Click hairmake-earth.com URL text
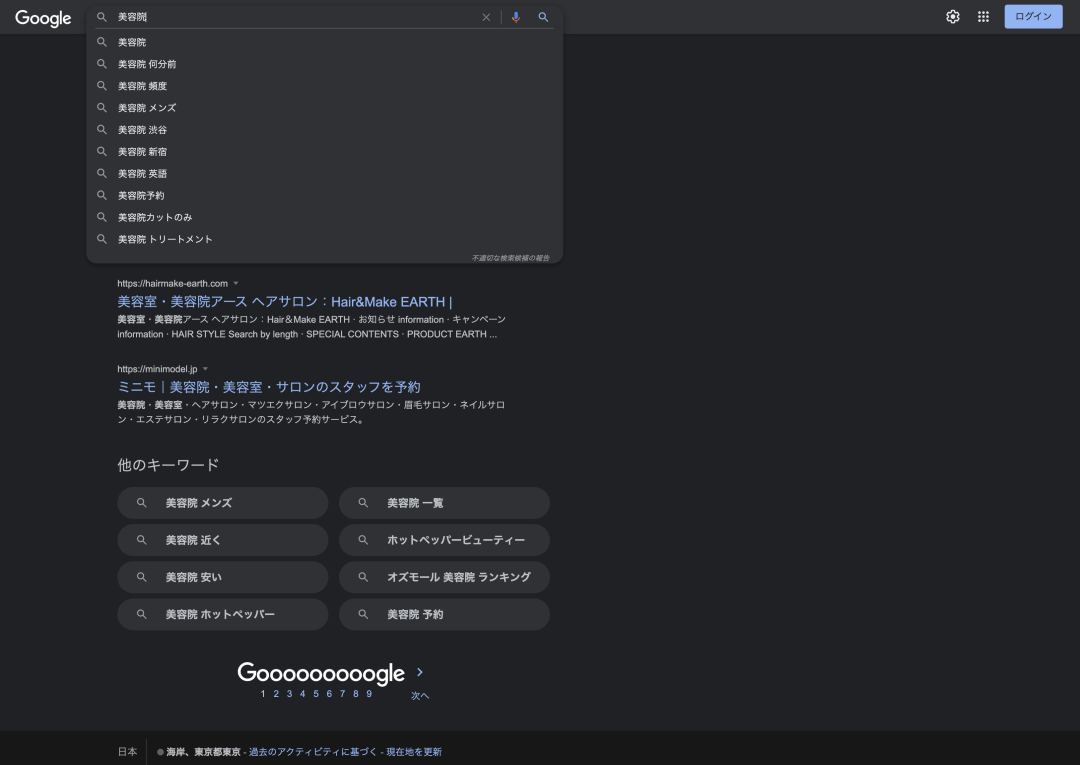 (172, 283)
